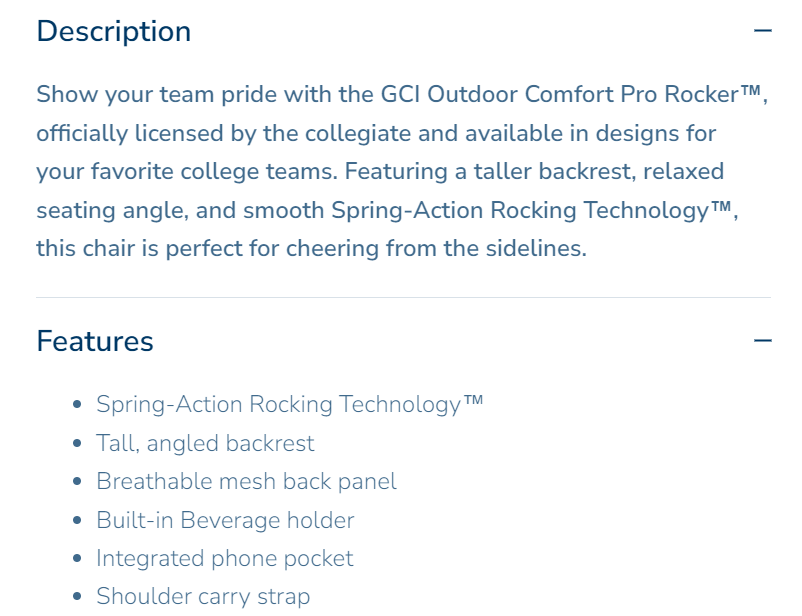Click the bullet beside Shoulder carry strap
802x616 pixels.
(78, 598)
